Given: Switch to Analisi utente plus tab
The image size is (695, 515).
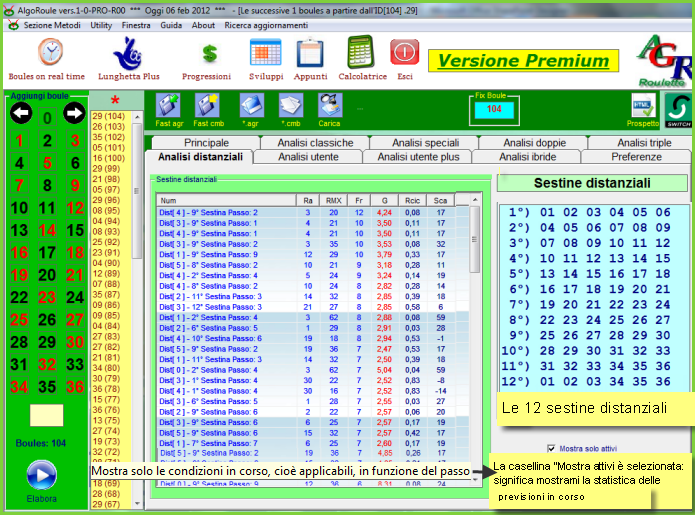Looking at the screenshot, I should (418, 157).
